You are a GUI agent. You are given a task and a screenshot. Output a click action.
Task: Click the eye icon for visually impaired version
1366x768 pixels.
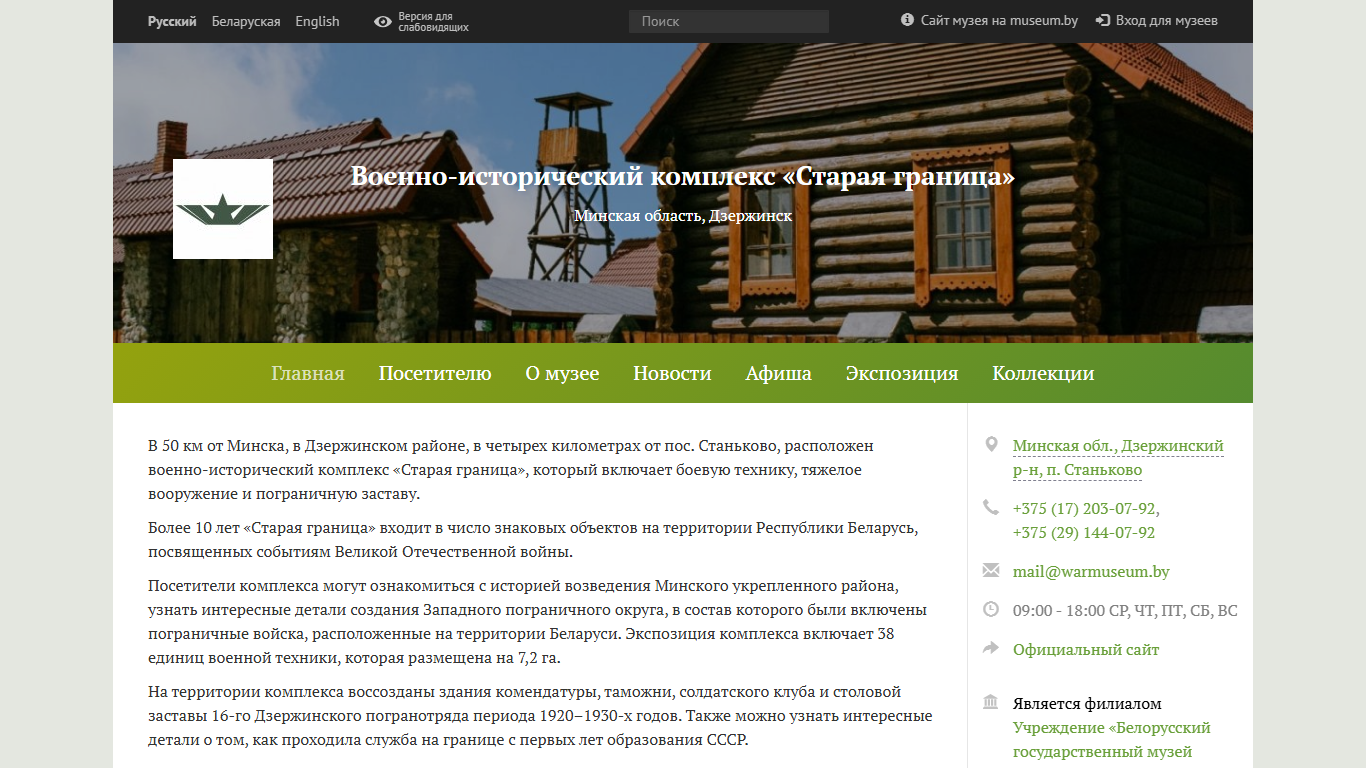point(382,21)
